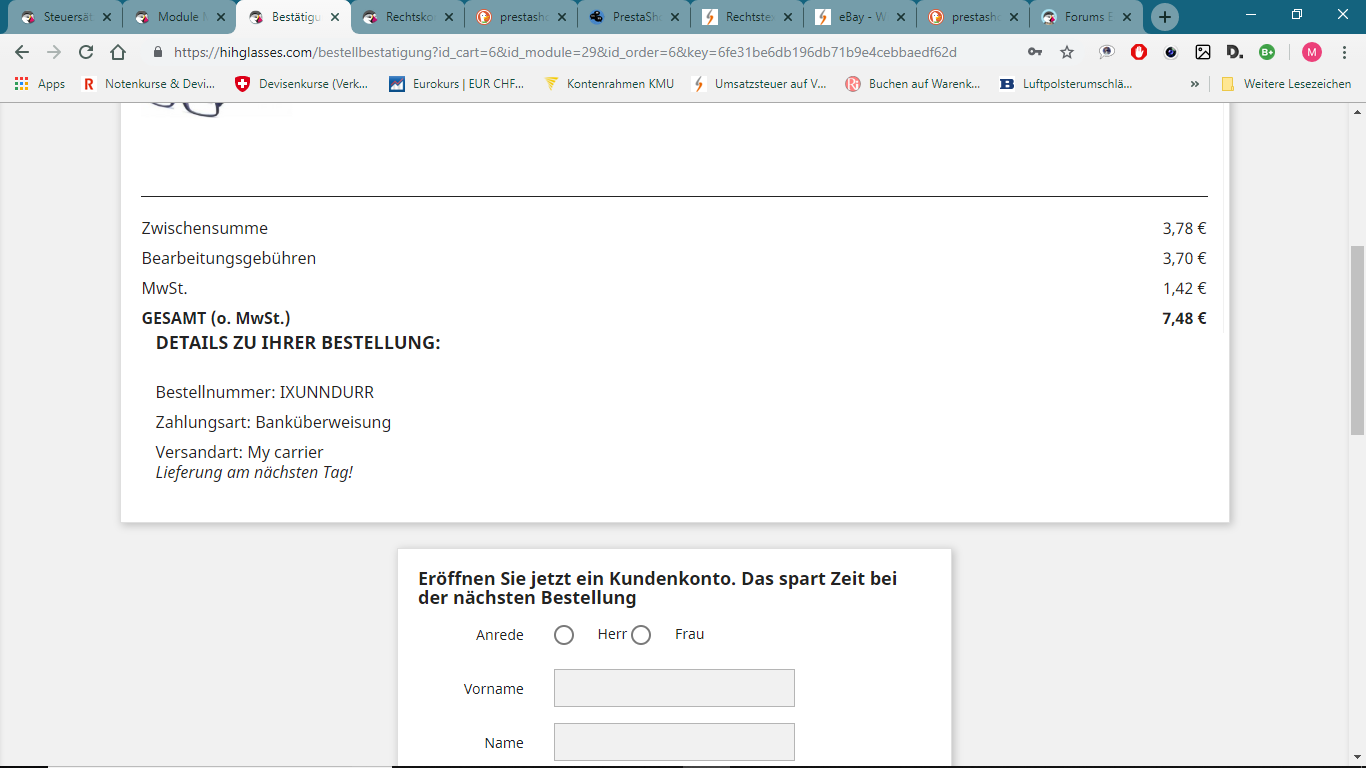The height and width of the screenshot is (768, 1366).
Task: Click the browser forward arrow
Action: pyautogui.click(x=54, y=52)
